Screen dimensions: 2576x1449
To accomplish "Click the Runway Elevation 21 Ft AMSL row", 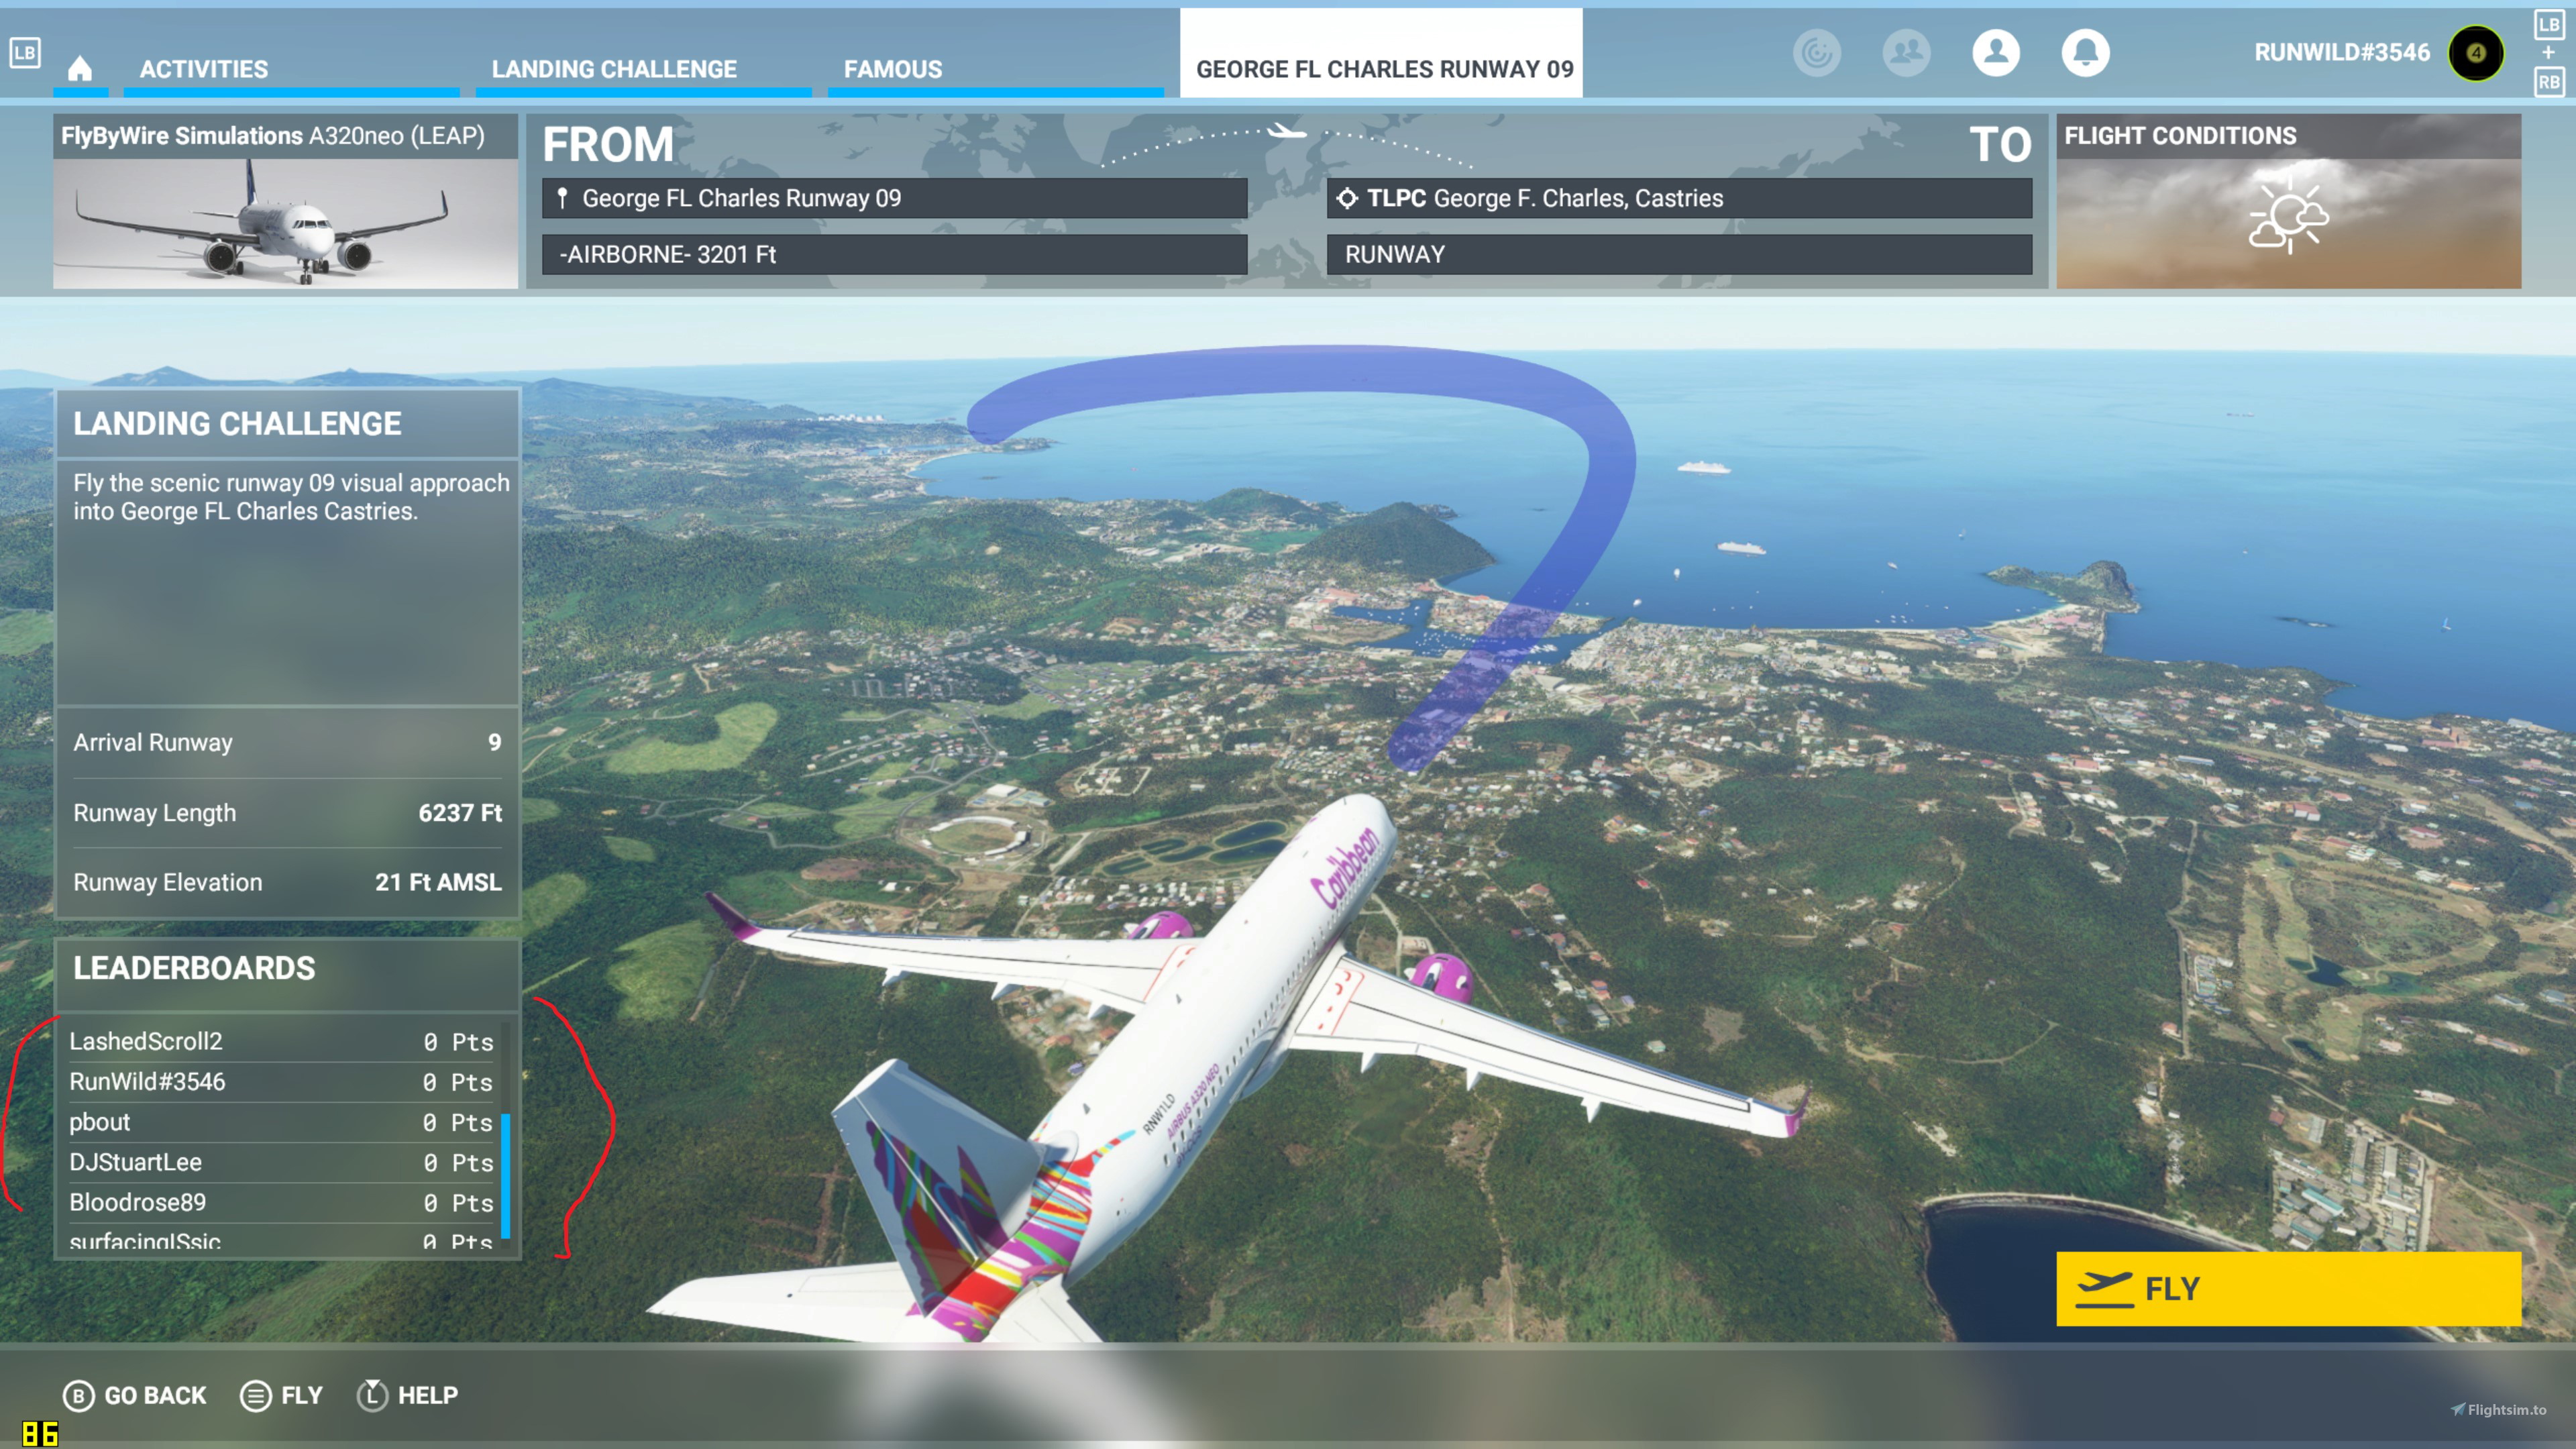I will coord(287,882).
